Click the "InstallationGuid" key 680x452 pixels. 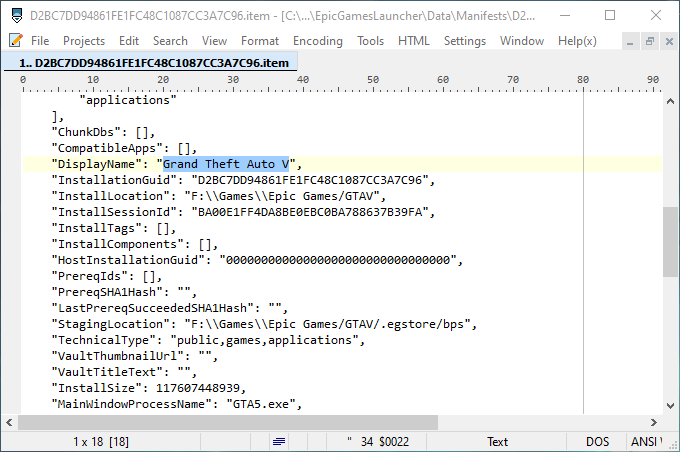coord(114,180)
